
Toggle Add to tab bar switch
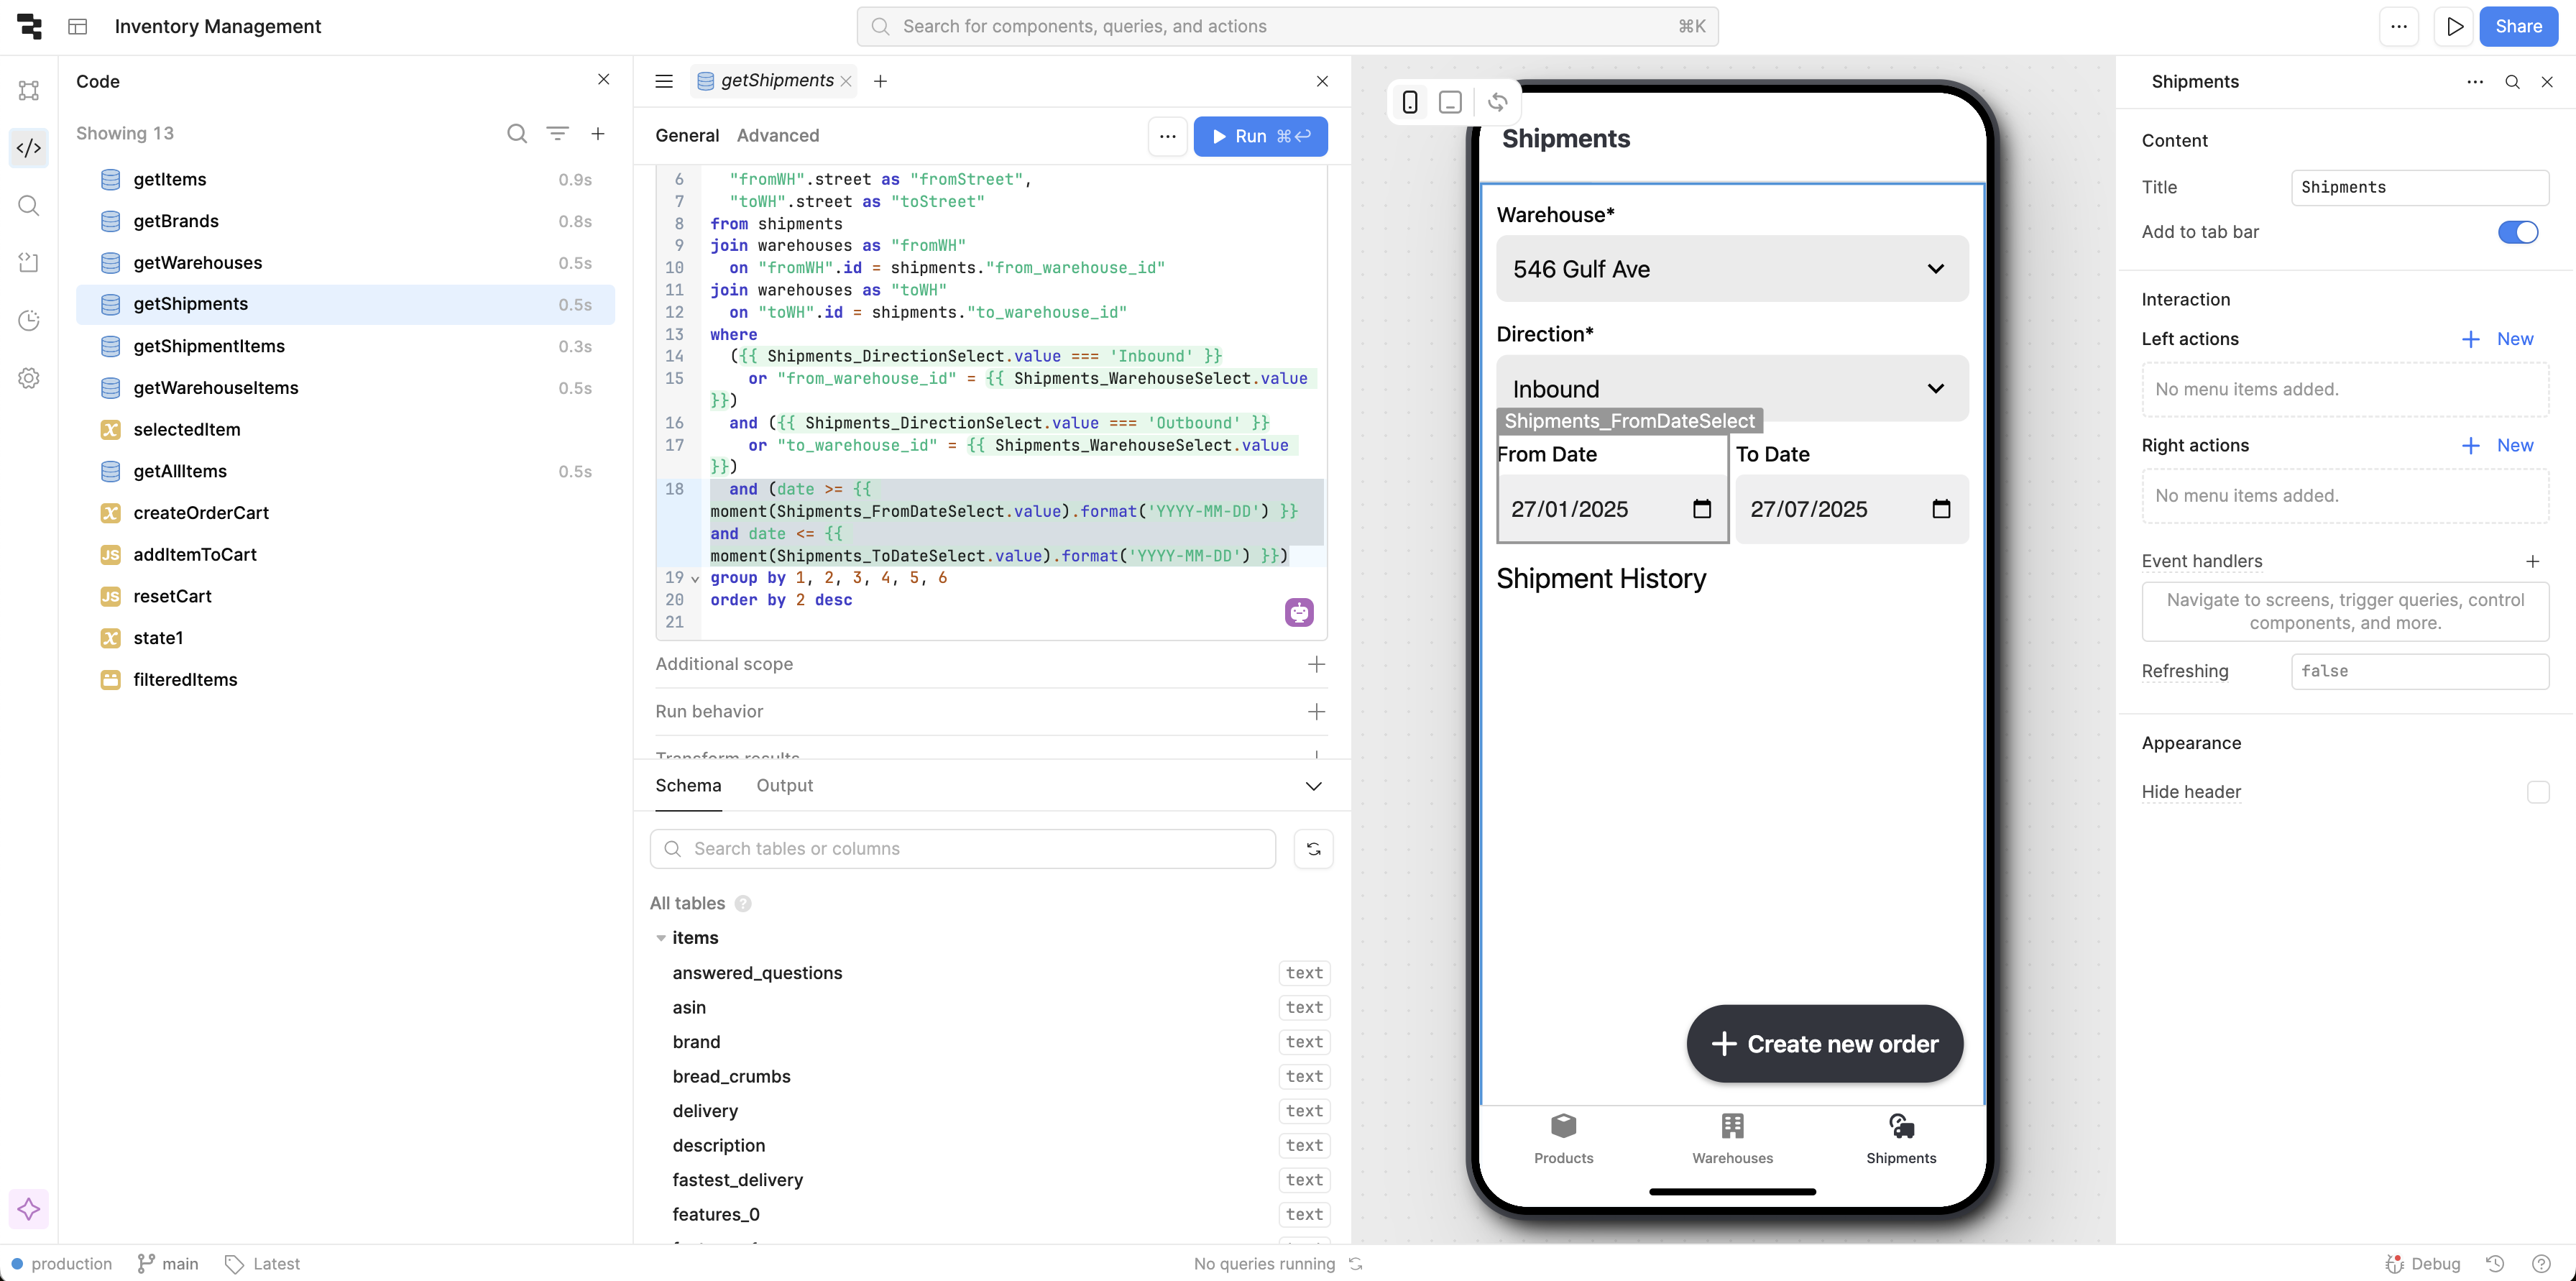tap(2518, 232)
